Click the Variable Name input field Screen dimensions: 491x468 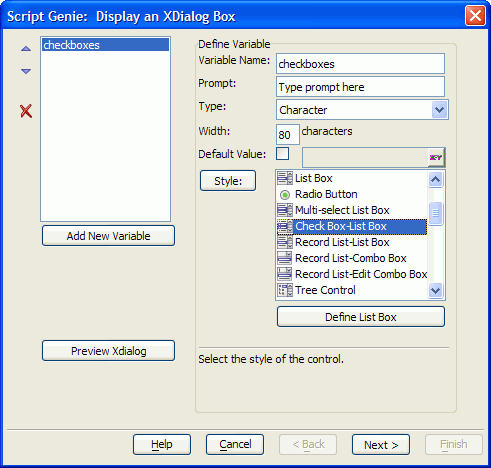360,64
